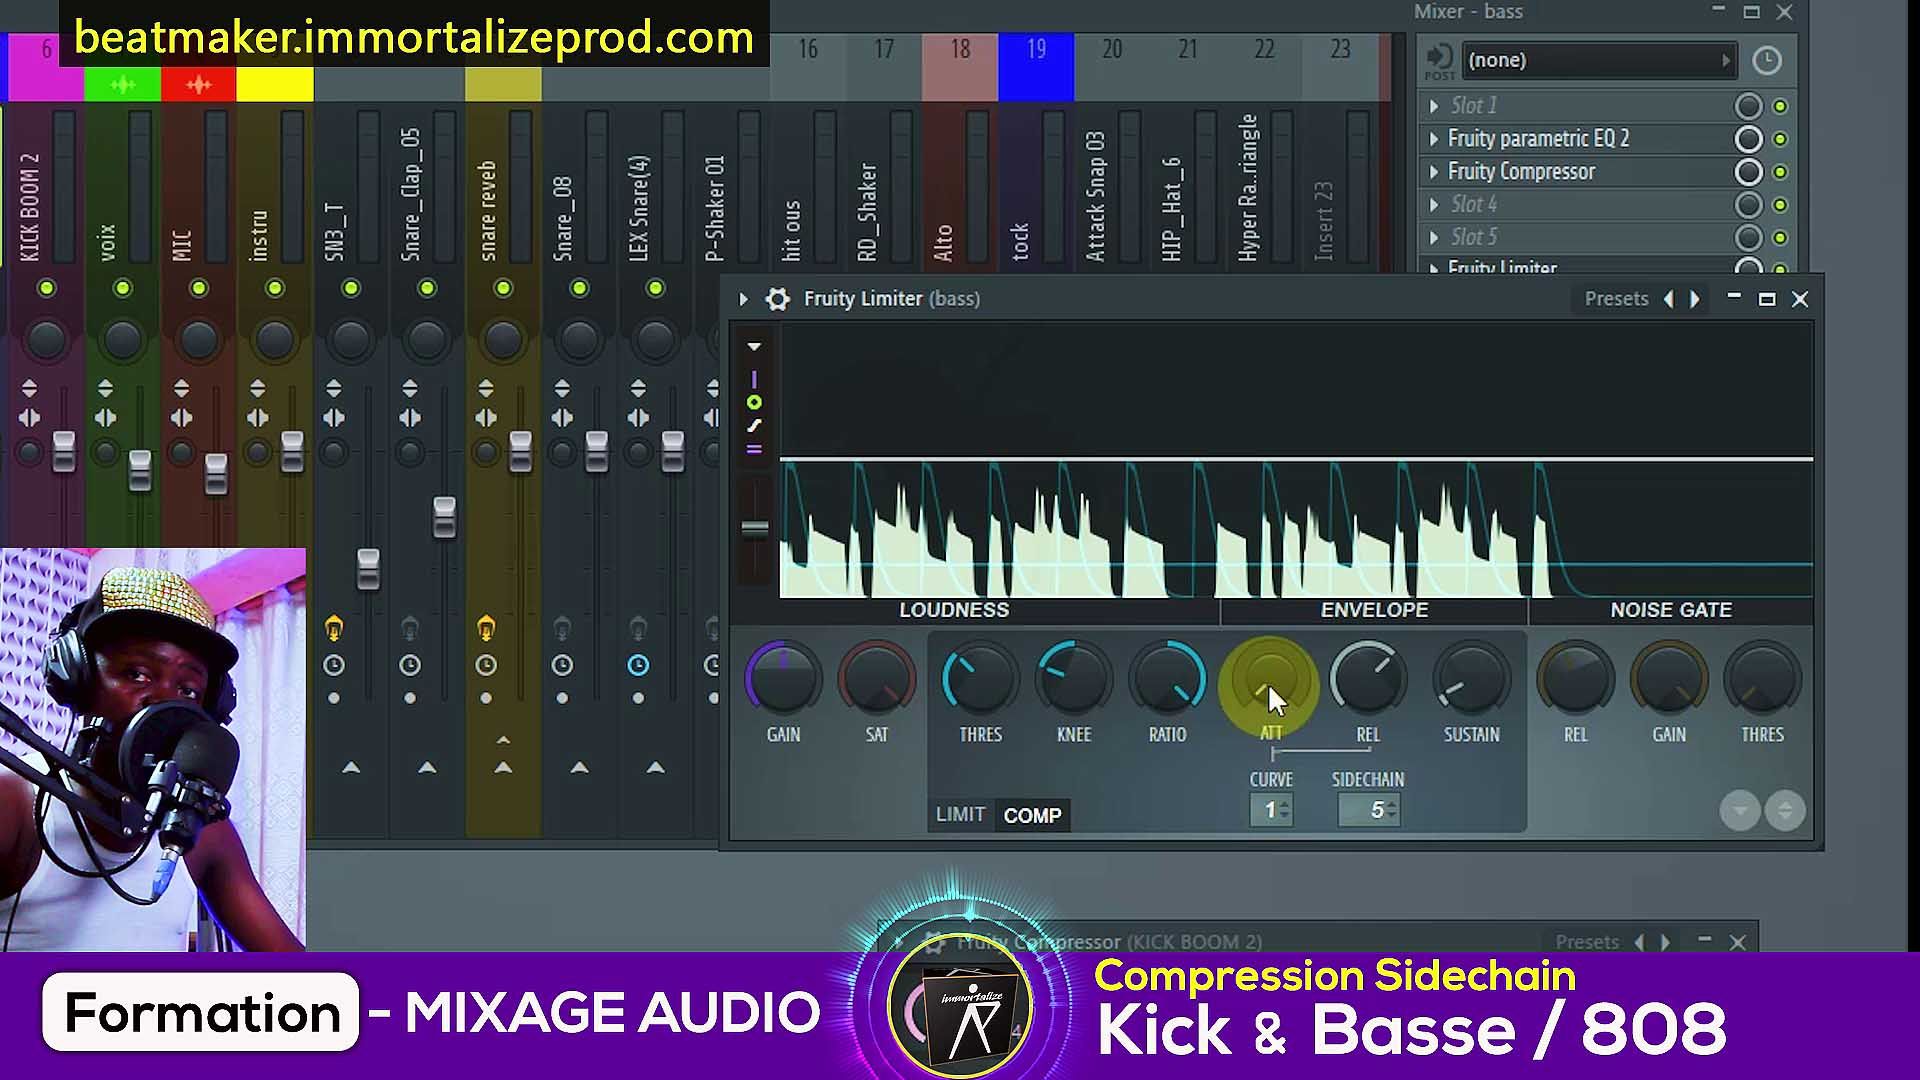
Task: Select next Fruity Limiter preset arrow
Action: click(1694, 299)
